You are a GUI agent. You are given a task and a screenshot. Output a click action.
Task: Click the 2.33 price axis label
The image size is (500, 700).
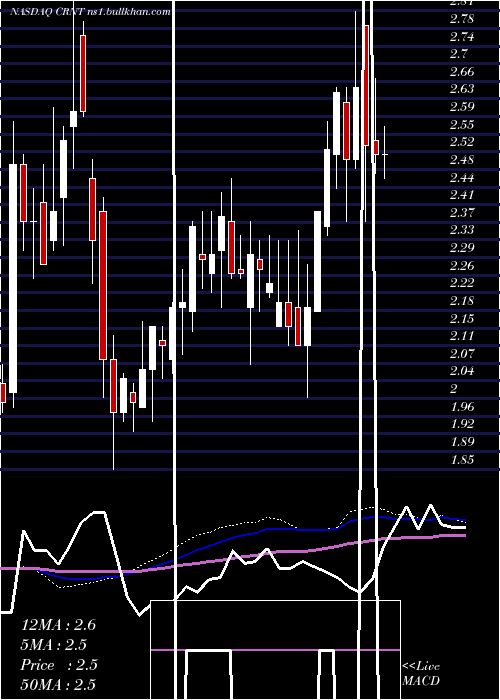pos(462,230)
